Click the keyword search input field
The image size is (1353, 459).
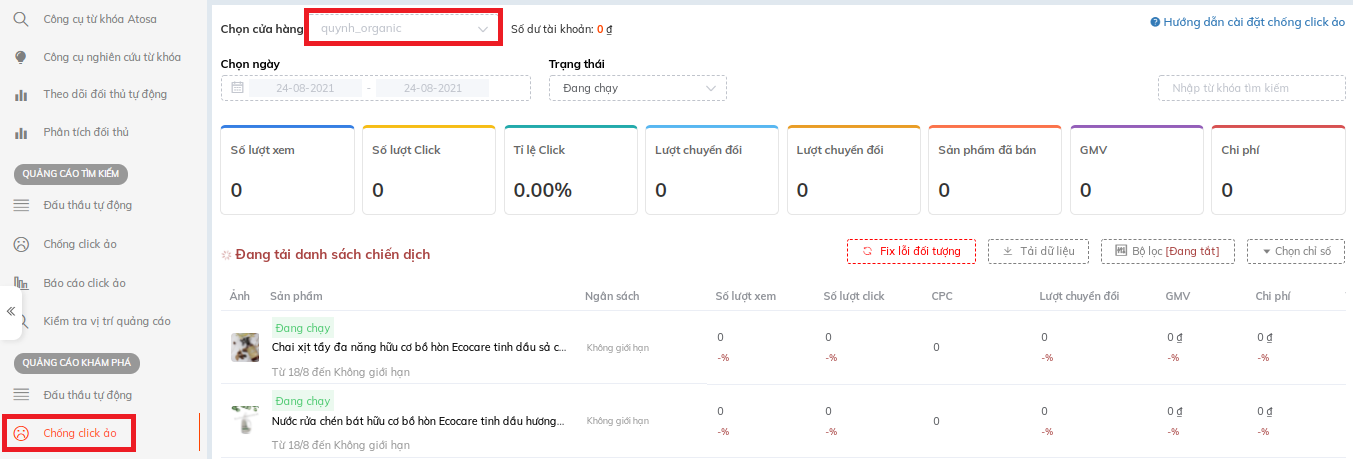[x=1251, y=88]
